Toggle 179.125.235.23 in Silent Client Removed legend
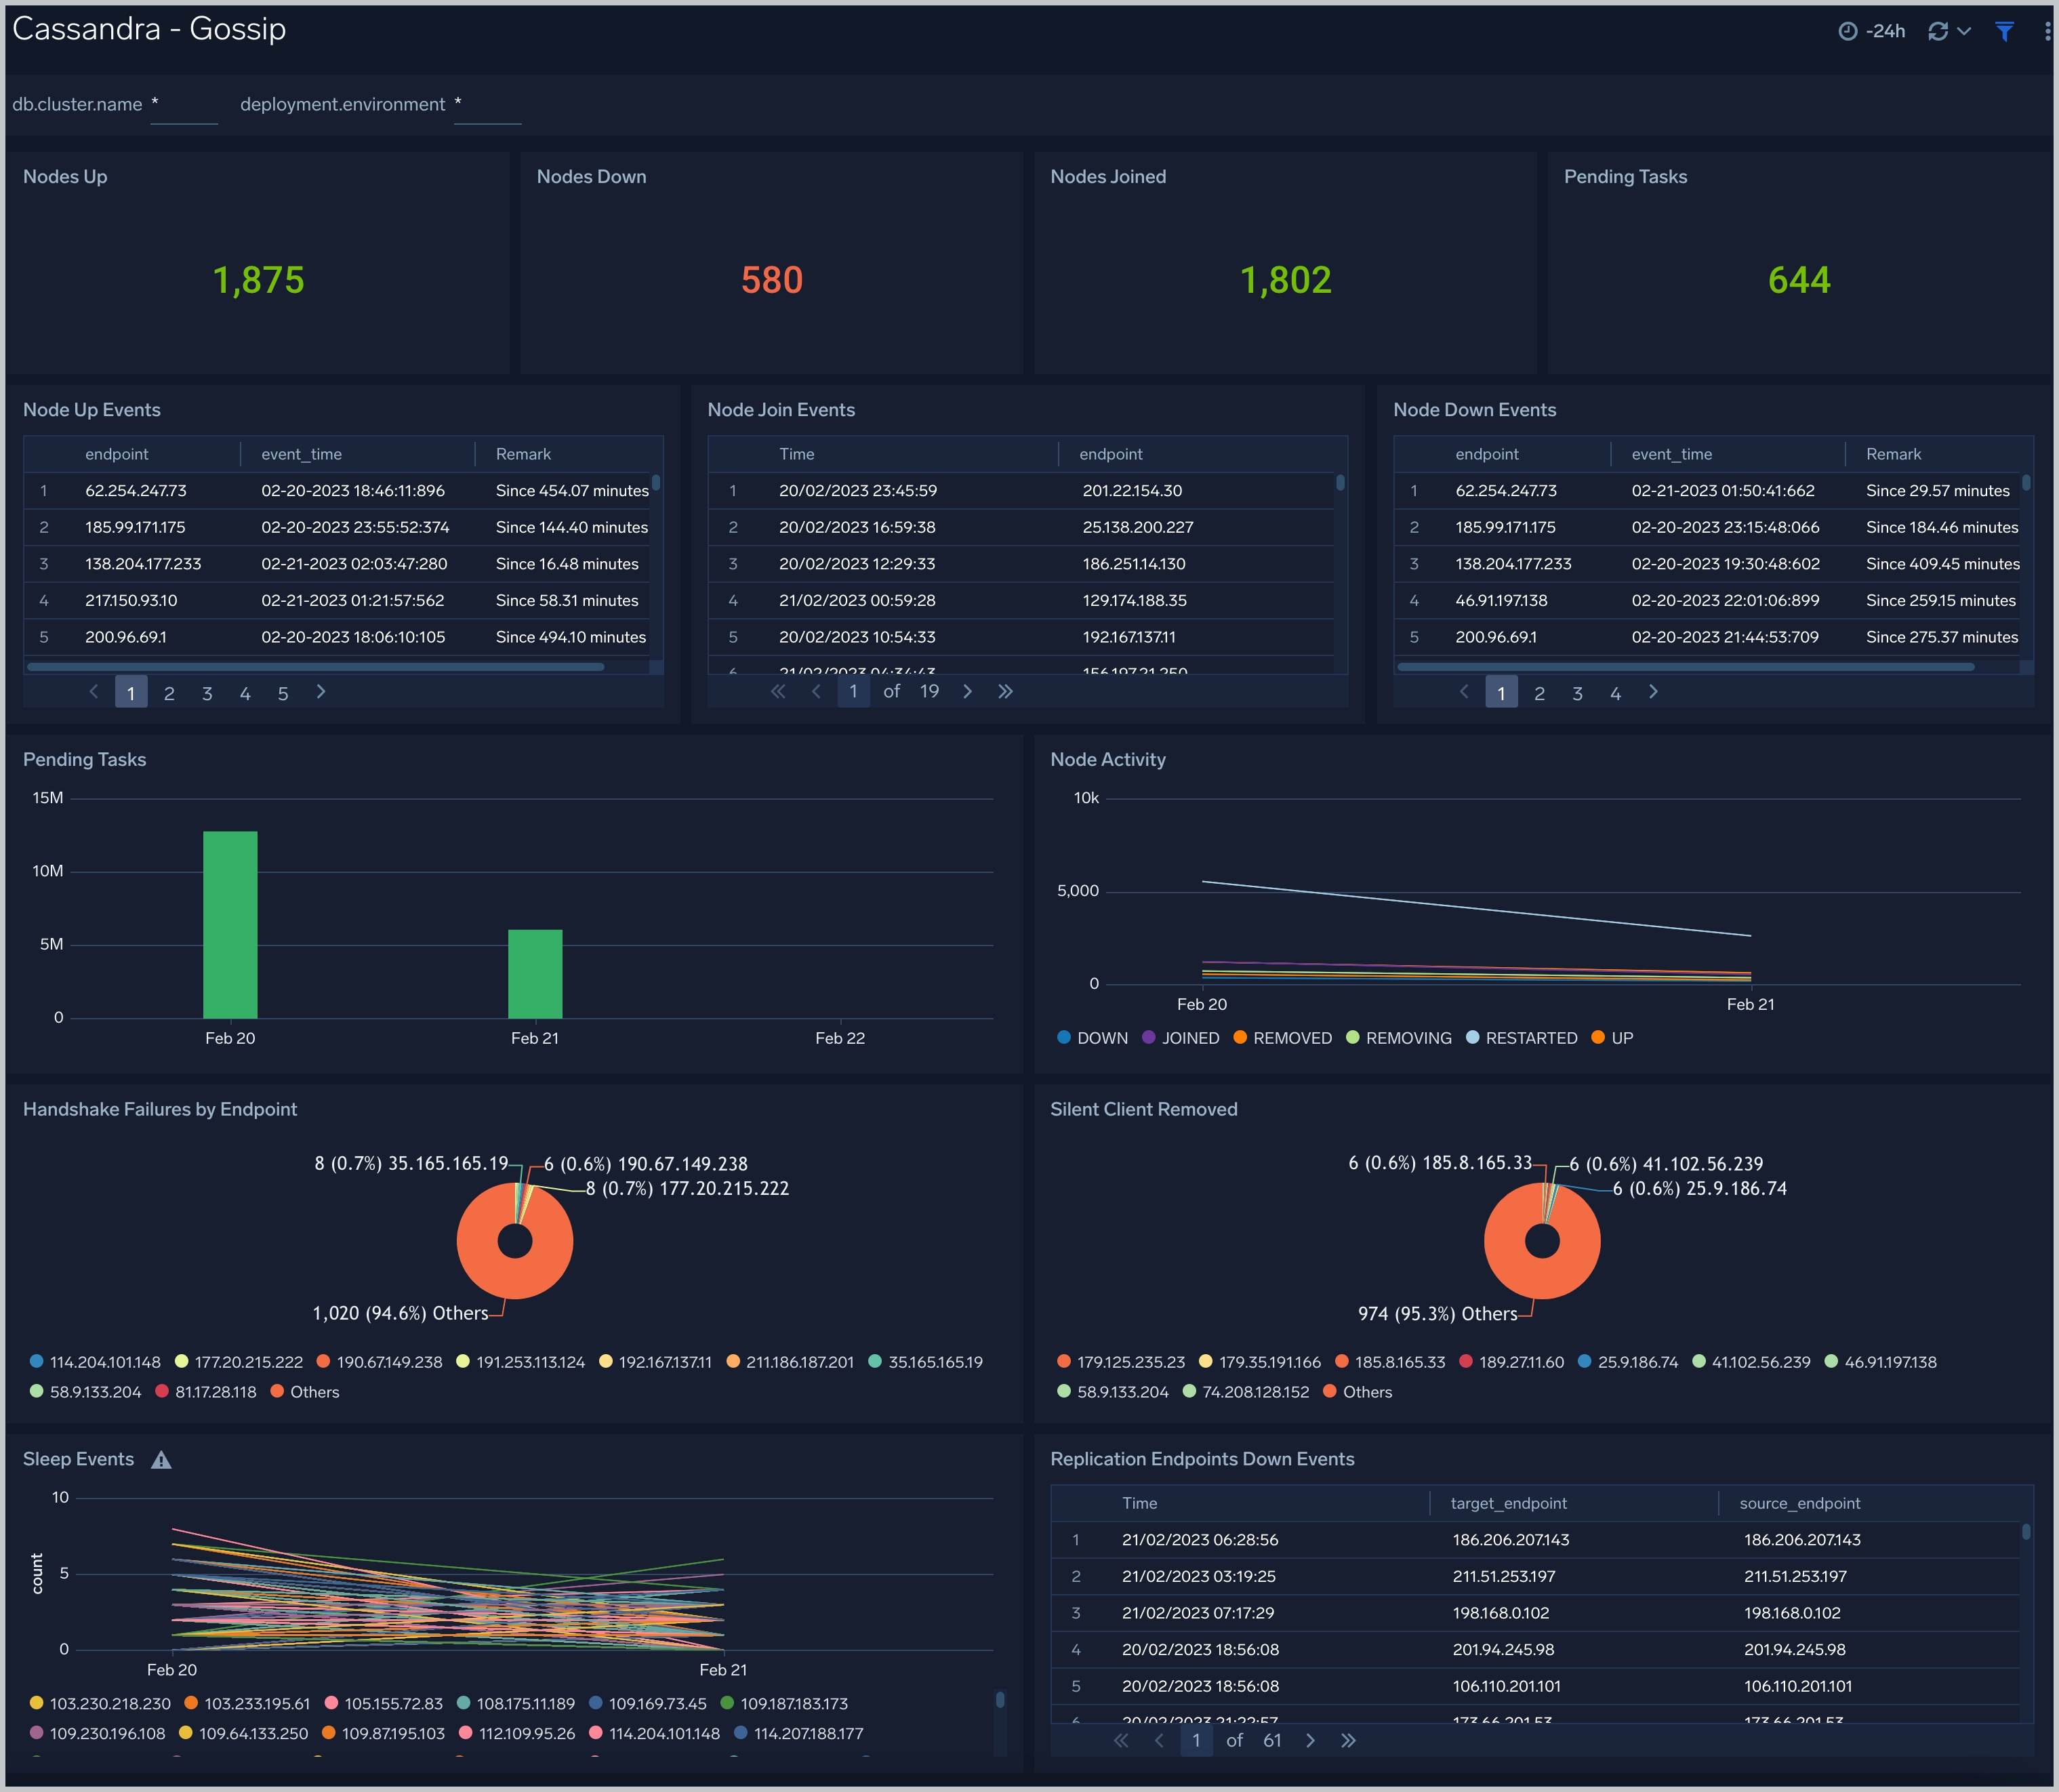This screenshot has width=2059, height=1792. (1121, 1362)
